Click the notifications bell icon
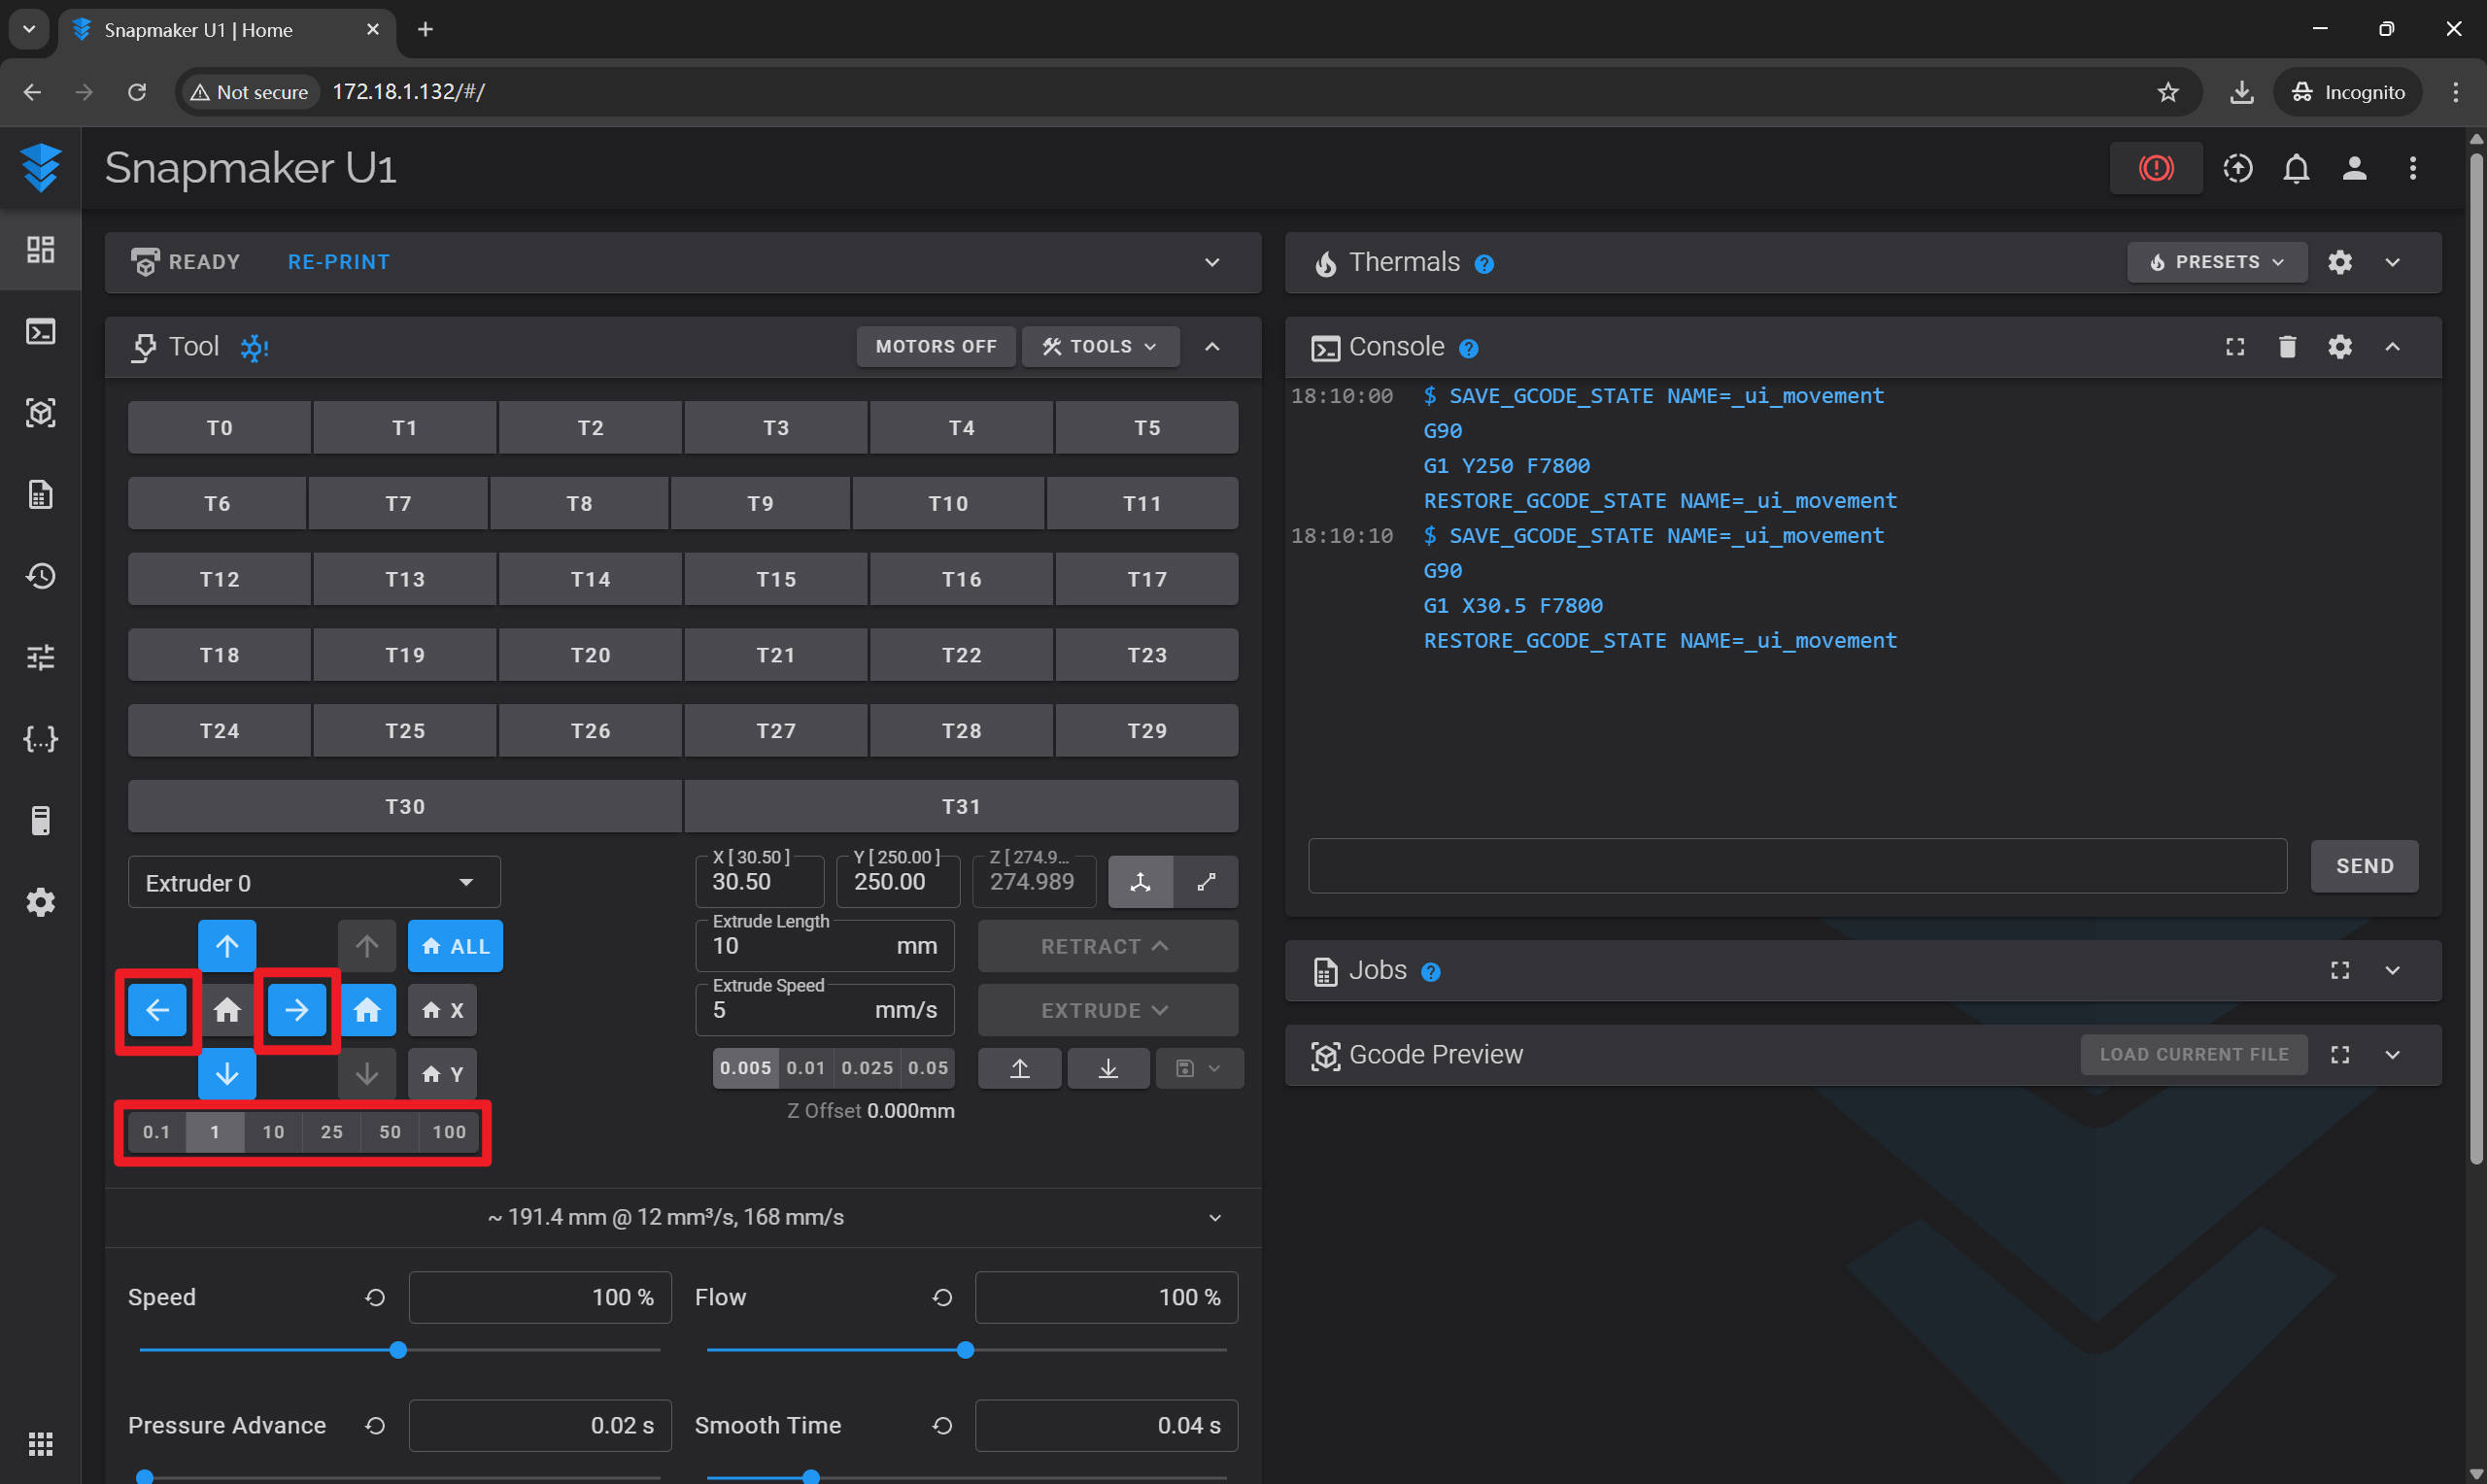The width and height of the screenshot is (2487, 1484). click(2295, 168)
